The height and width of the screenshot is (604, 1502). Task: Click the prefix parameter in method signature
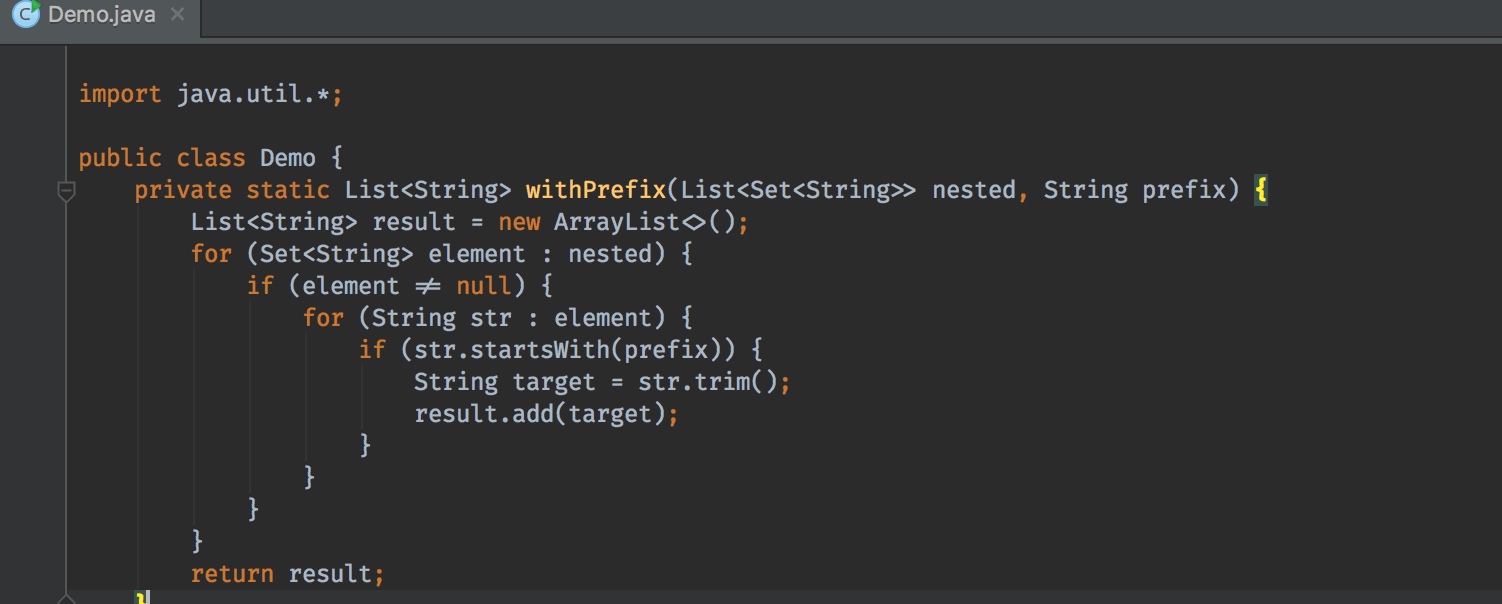(x=1184, y=190)
